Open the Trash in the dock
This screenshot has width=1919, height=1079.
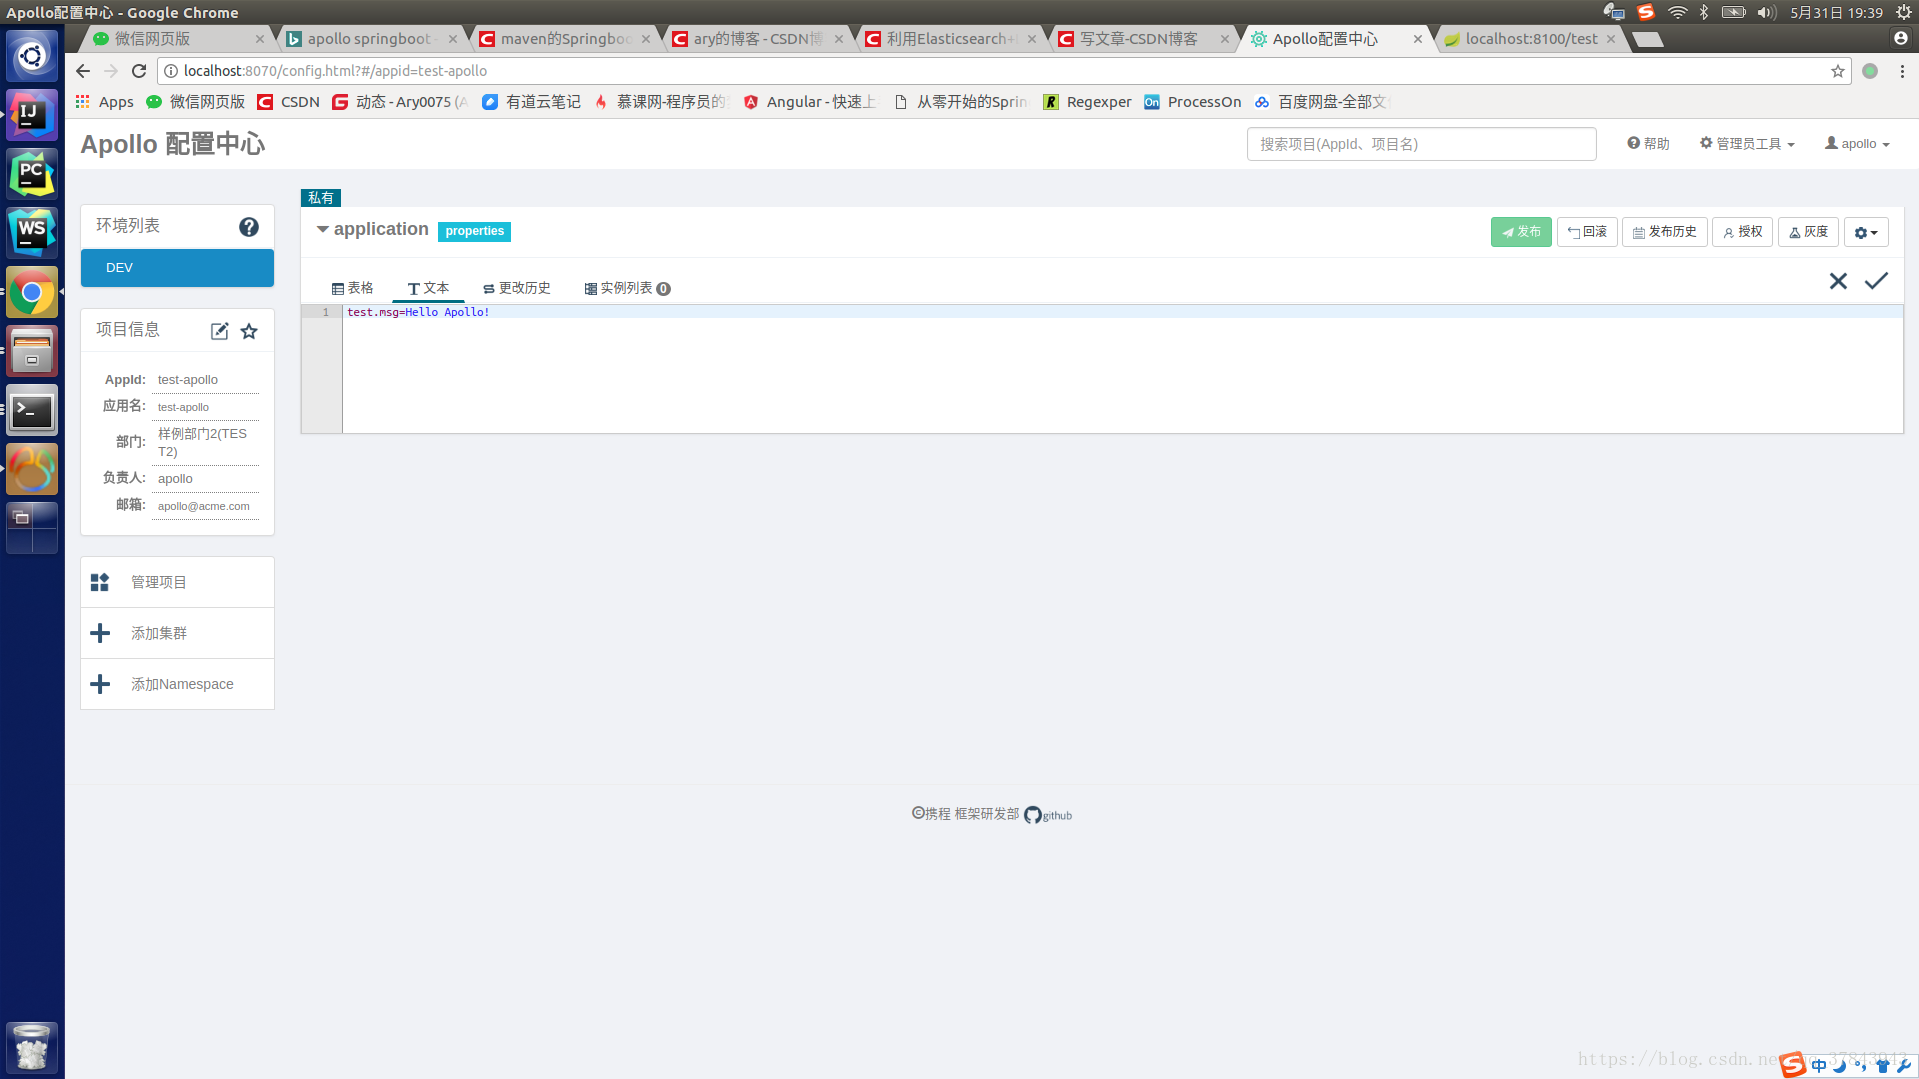[32, 1047]
